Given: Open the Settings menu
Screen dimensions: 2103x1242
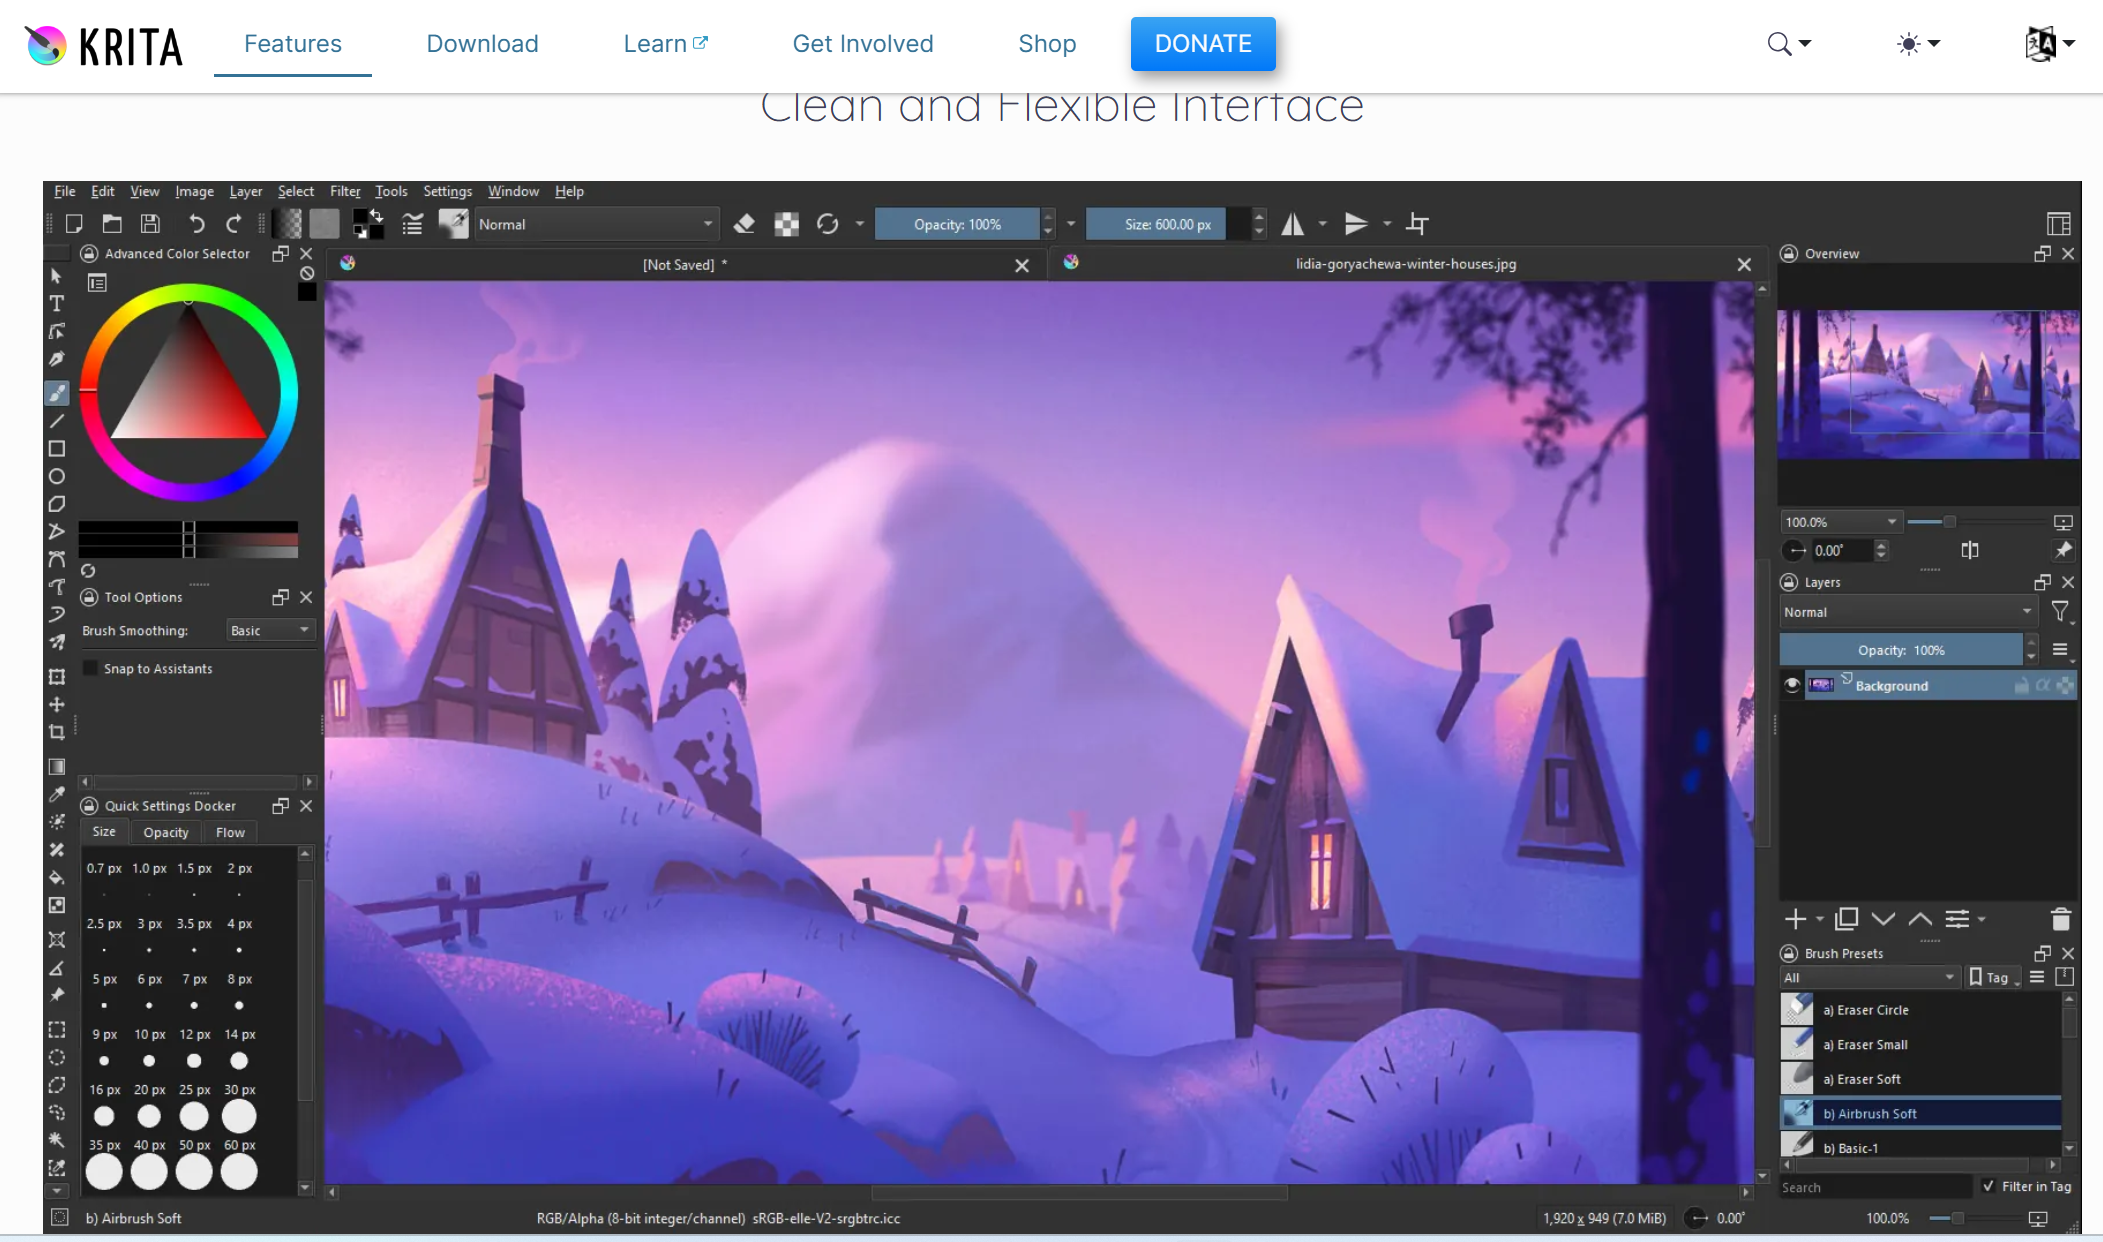Looking at the screenshot, I should click(447, 191).
